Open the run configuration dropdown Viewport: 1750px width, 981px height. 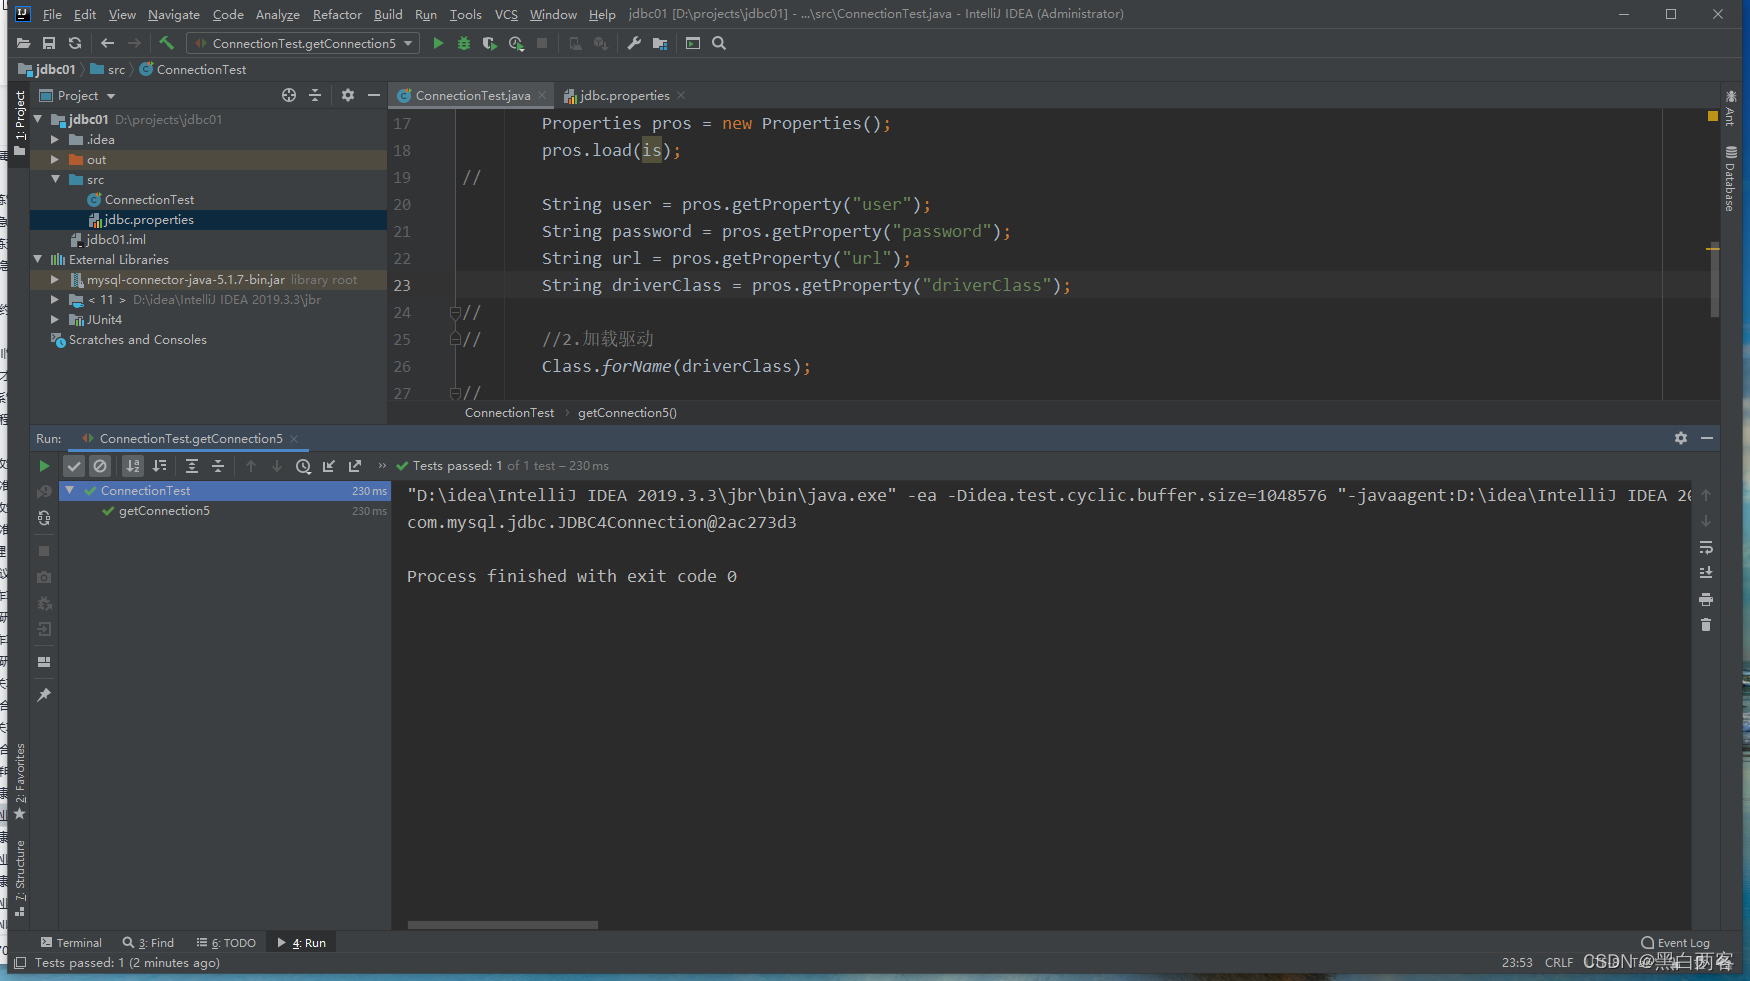coord(303,43)
